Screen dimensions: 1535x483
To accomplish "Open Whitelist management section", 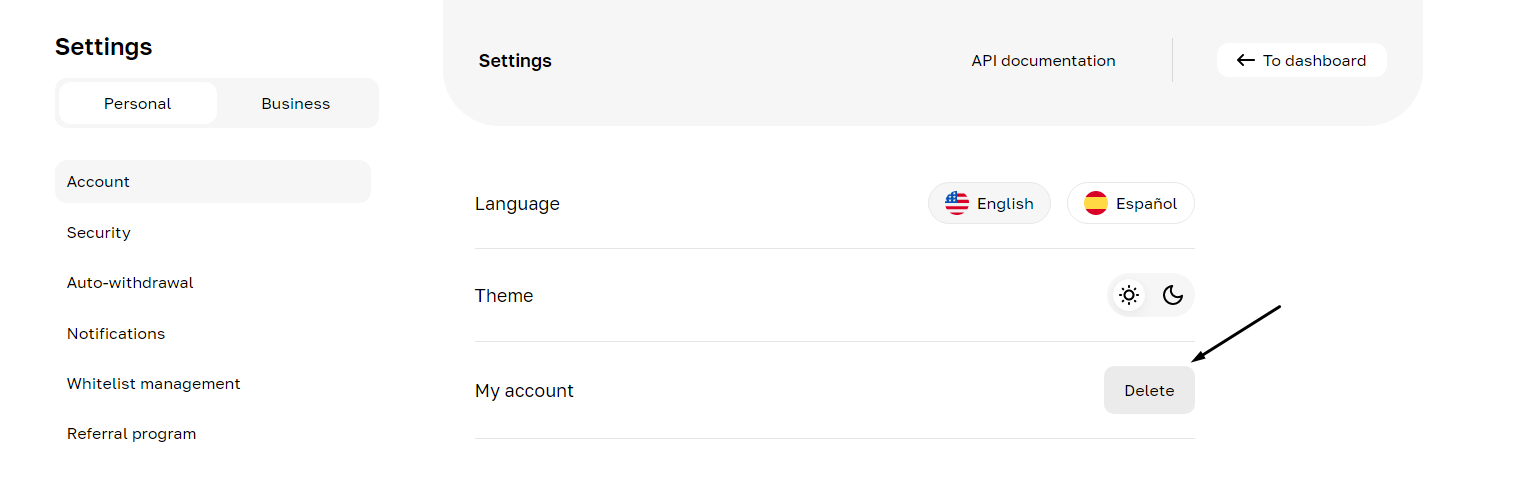I will click(154, 383).
